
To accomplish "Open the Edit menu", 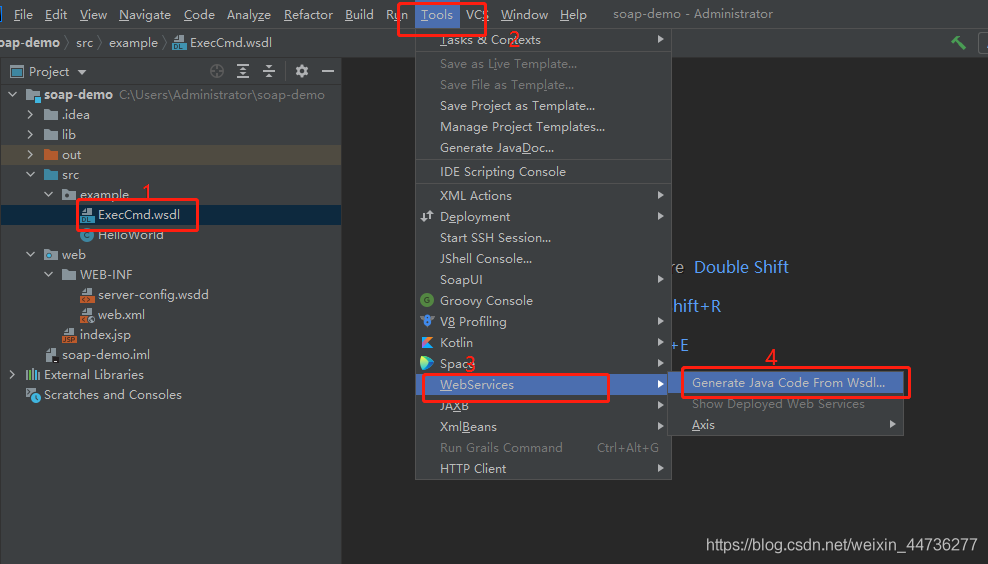I will 55,14.
